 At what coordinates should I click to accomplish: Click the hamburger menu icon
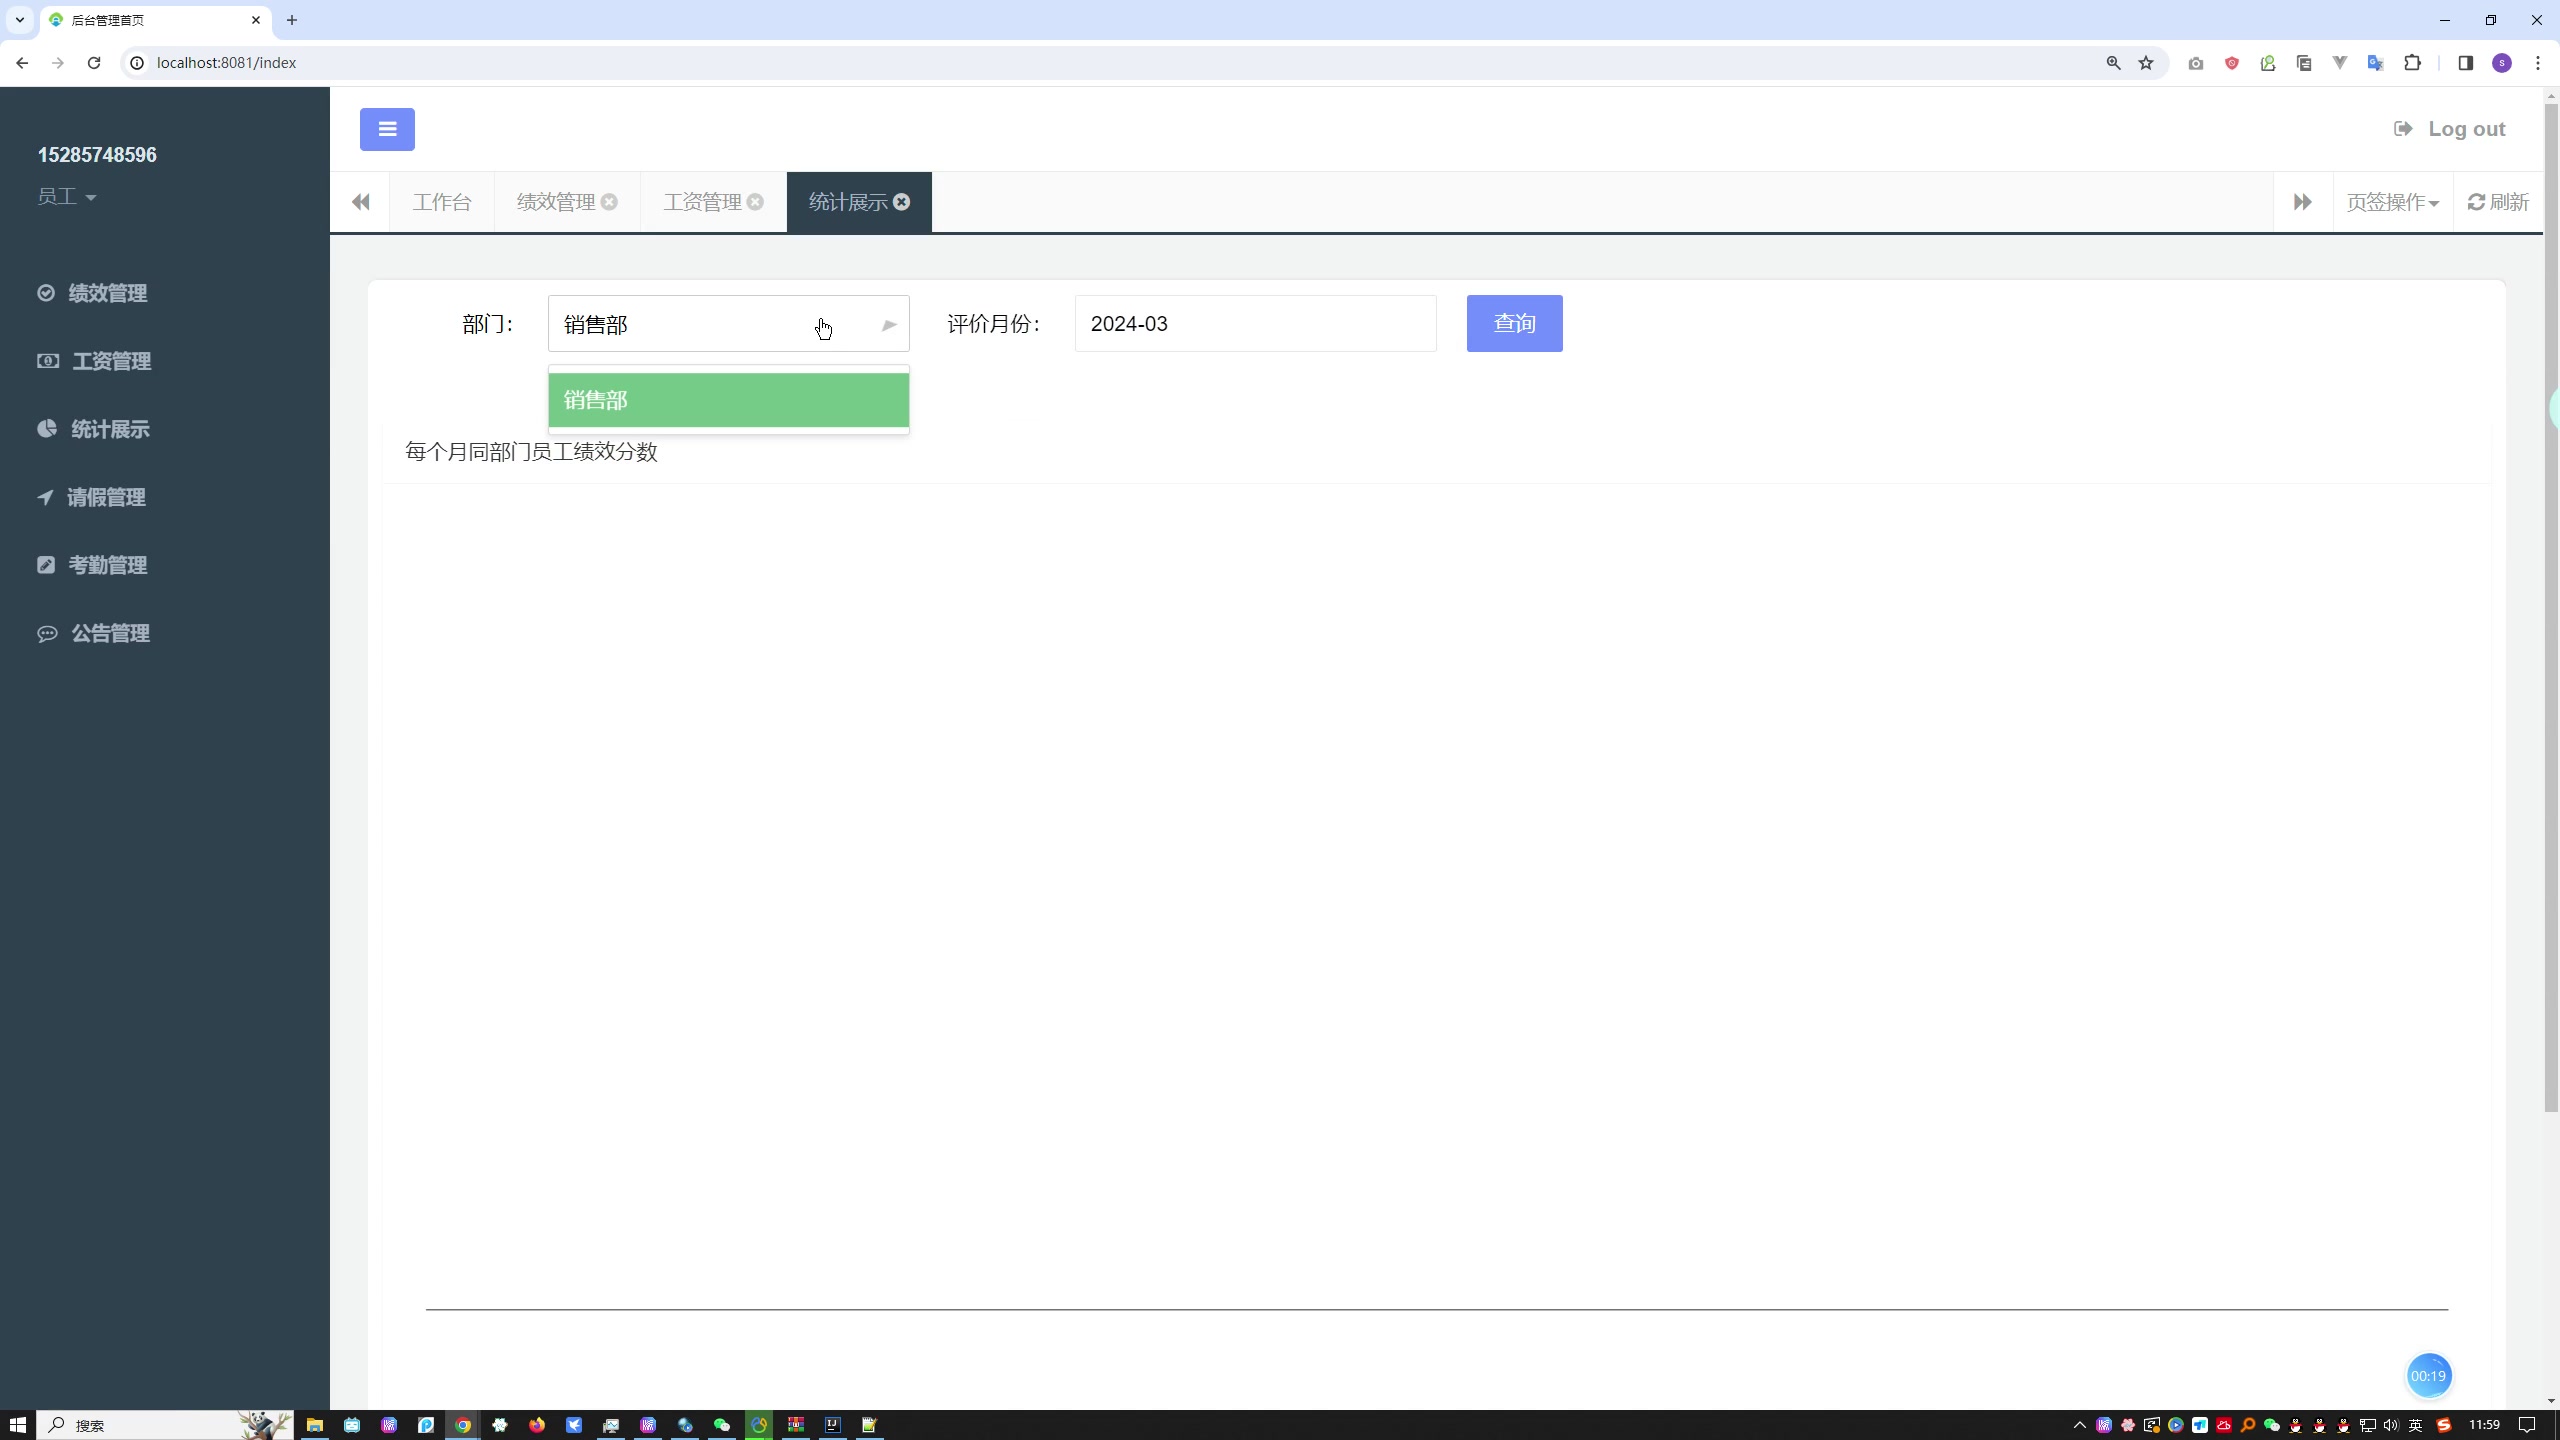pos(385,128)
